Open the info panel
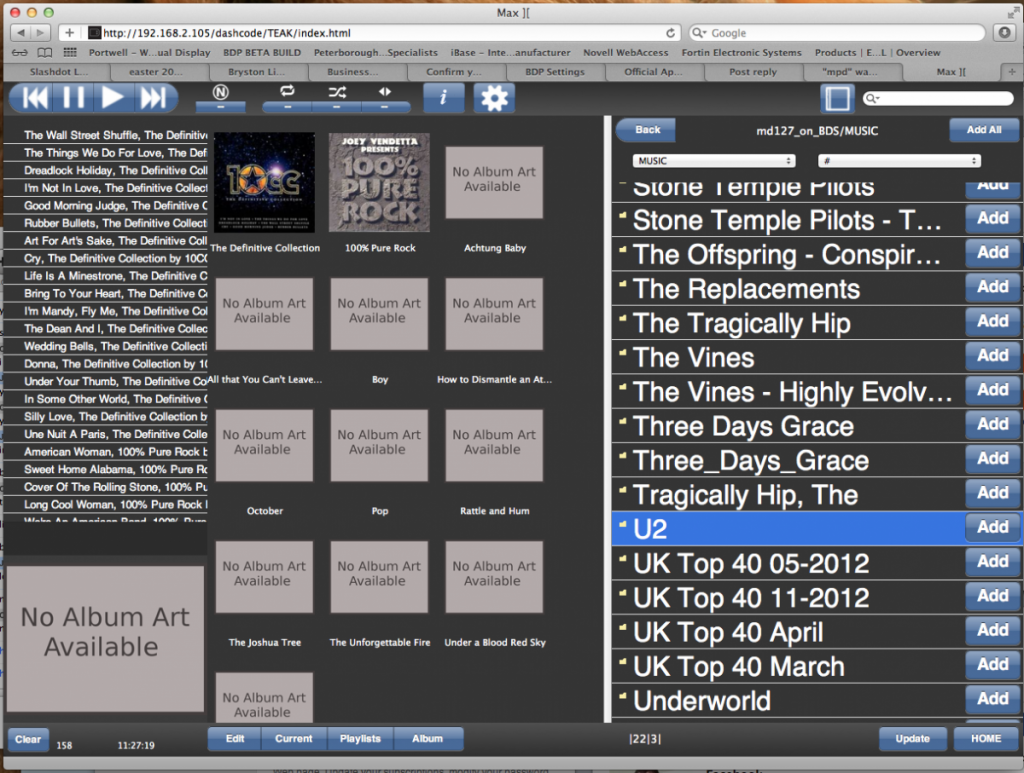The height and width of the screenshot is (773, 1024). point(443,97)
